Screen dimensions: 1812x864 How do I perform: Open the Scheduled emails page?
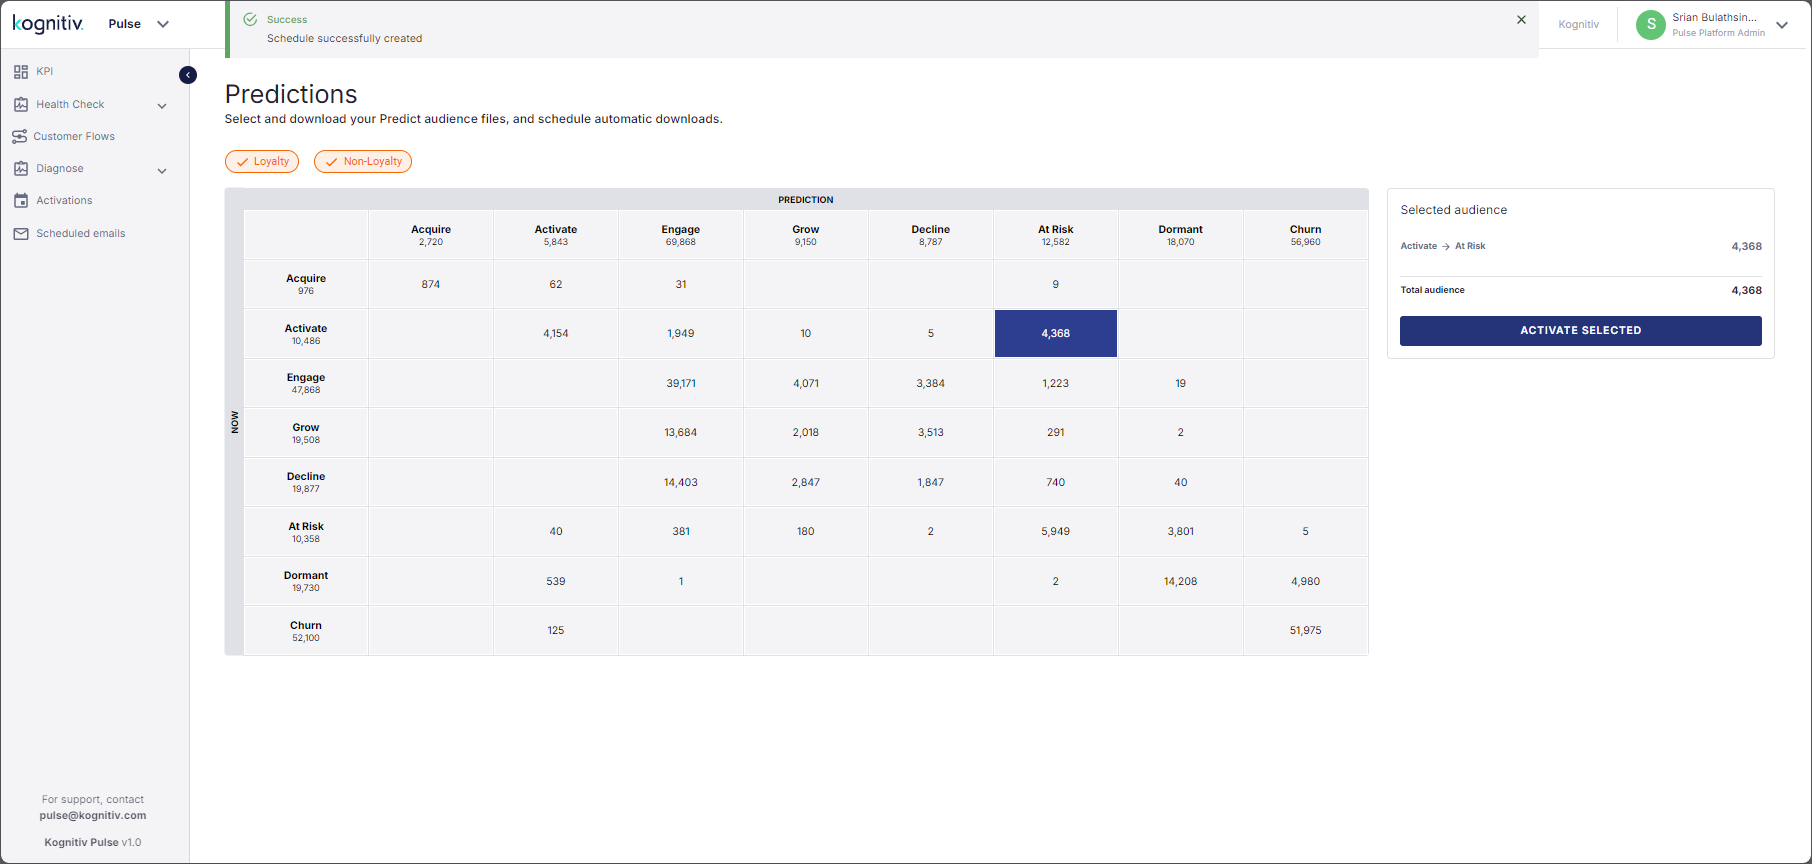(x=81, y=234)
